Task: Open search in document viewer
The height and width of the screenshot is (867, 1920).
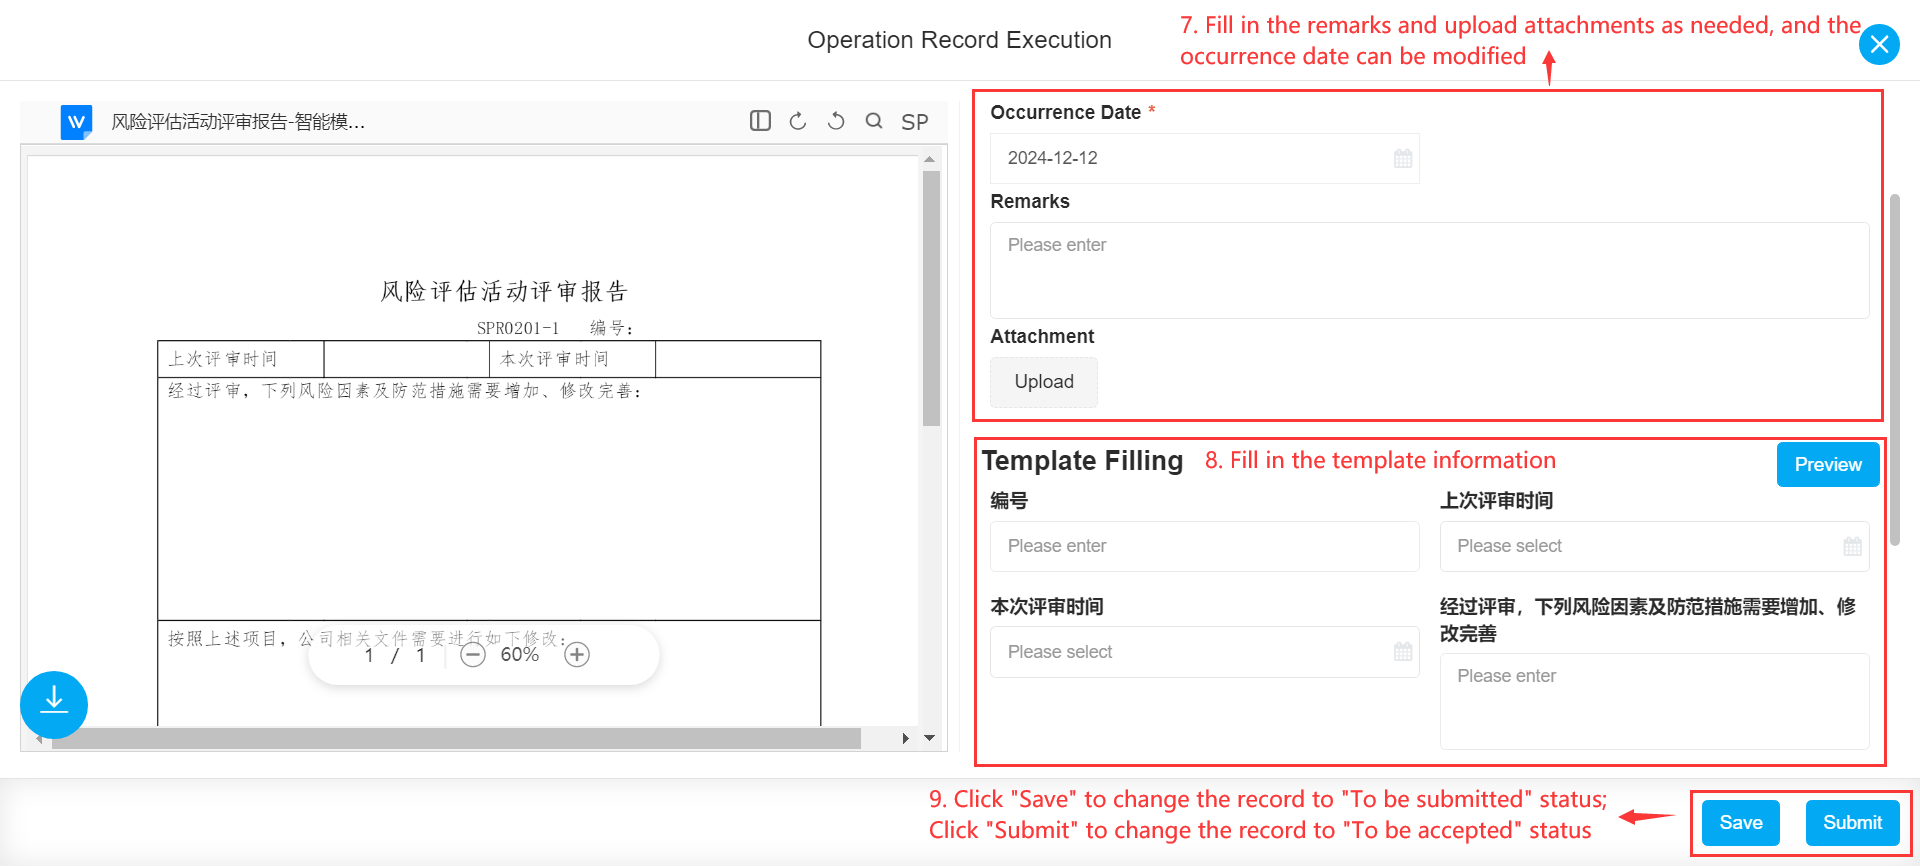Action: pyautogui.click(x=874, y=121)
